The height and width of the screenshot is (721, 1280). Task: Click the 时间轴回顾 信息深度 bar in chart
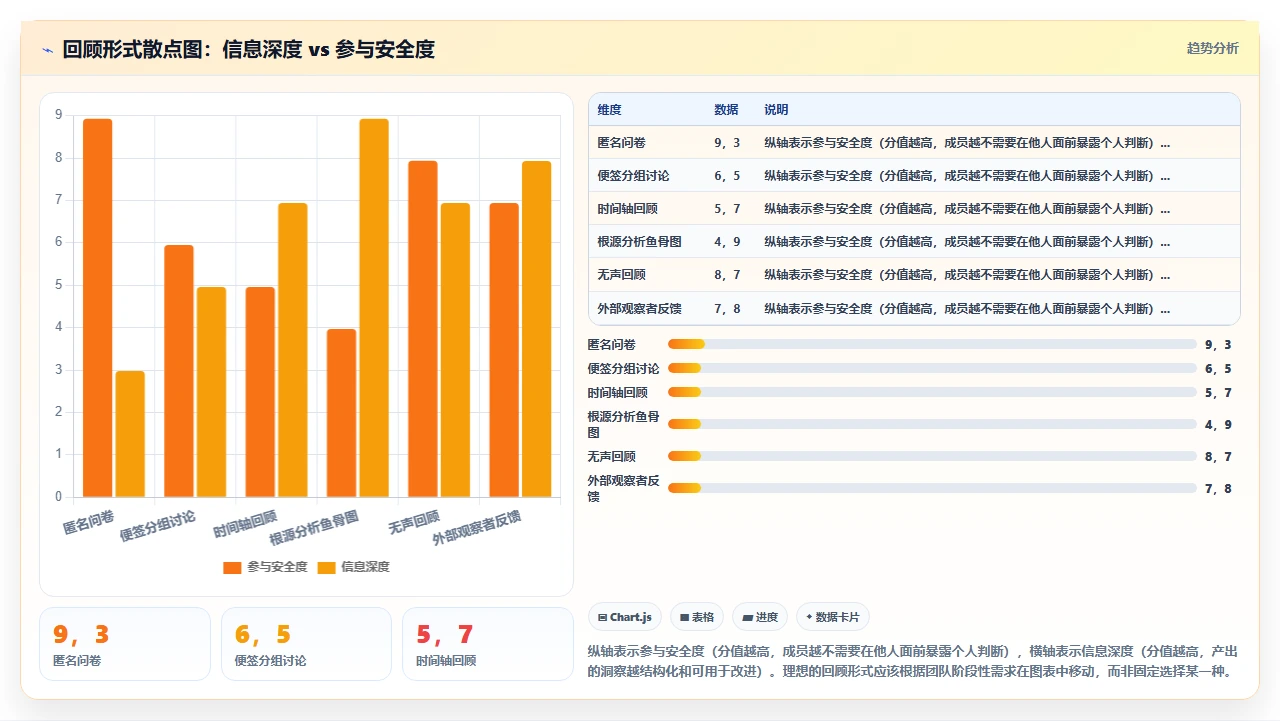pyautogui.click(x=293, y=350)
